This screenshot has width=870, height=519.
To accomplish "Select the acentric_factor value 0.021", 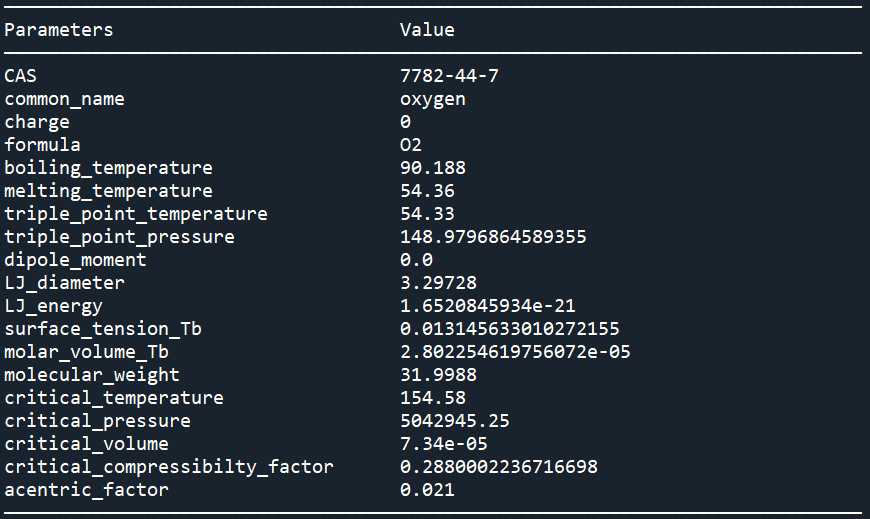I will coord(427,490).
